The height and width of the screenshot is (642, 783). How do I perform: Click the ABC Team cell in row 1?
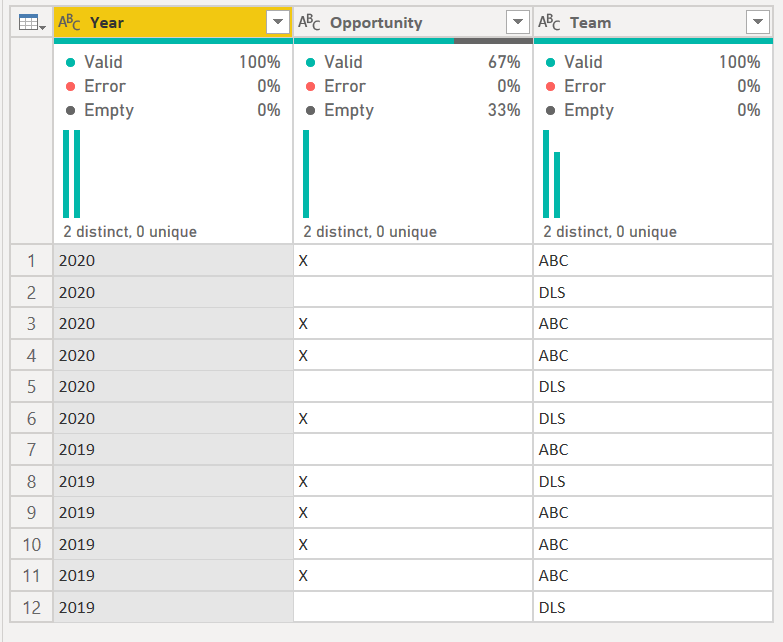click(653, 260)
